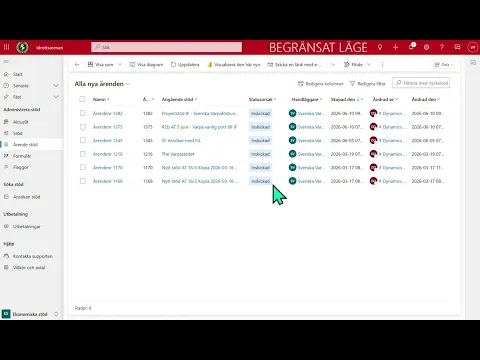Click the Sök search box in header
The image size is (480, 360).
pyautogui.click(x=167, y=47)
